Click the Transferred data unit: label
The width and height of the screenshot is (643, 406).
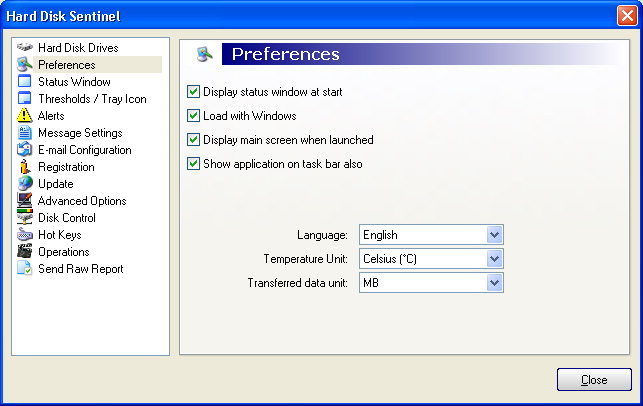click(x=297, y=283)
